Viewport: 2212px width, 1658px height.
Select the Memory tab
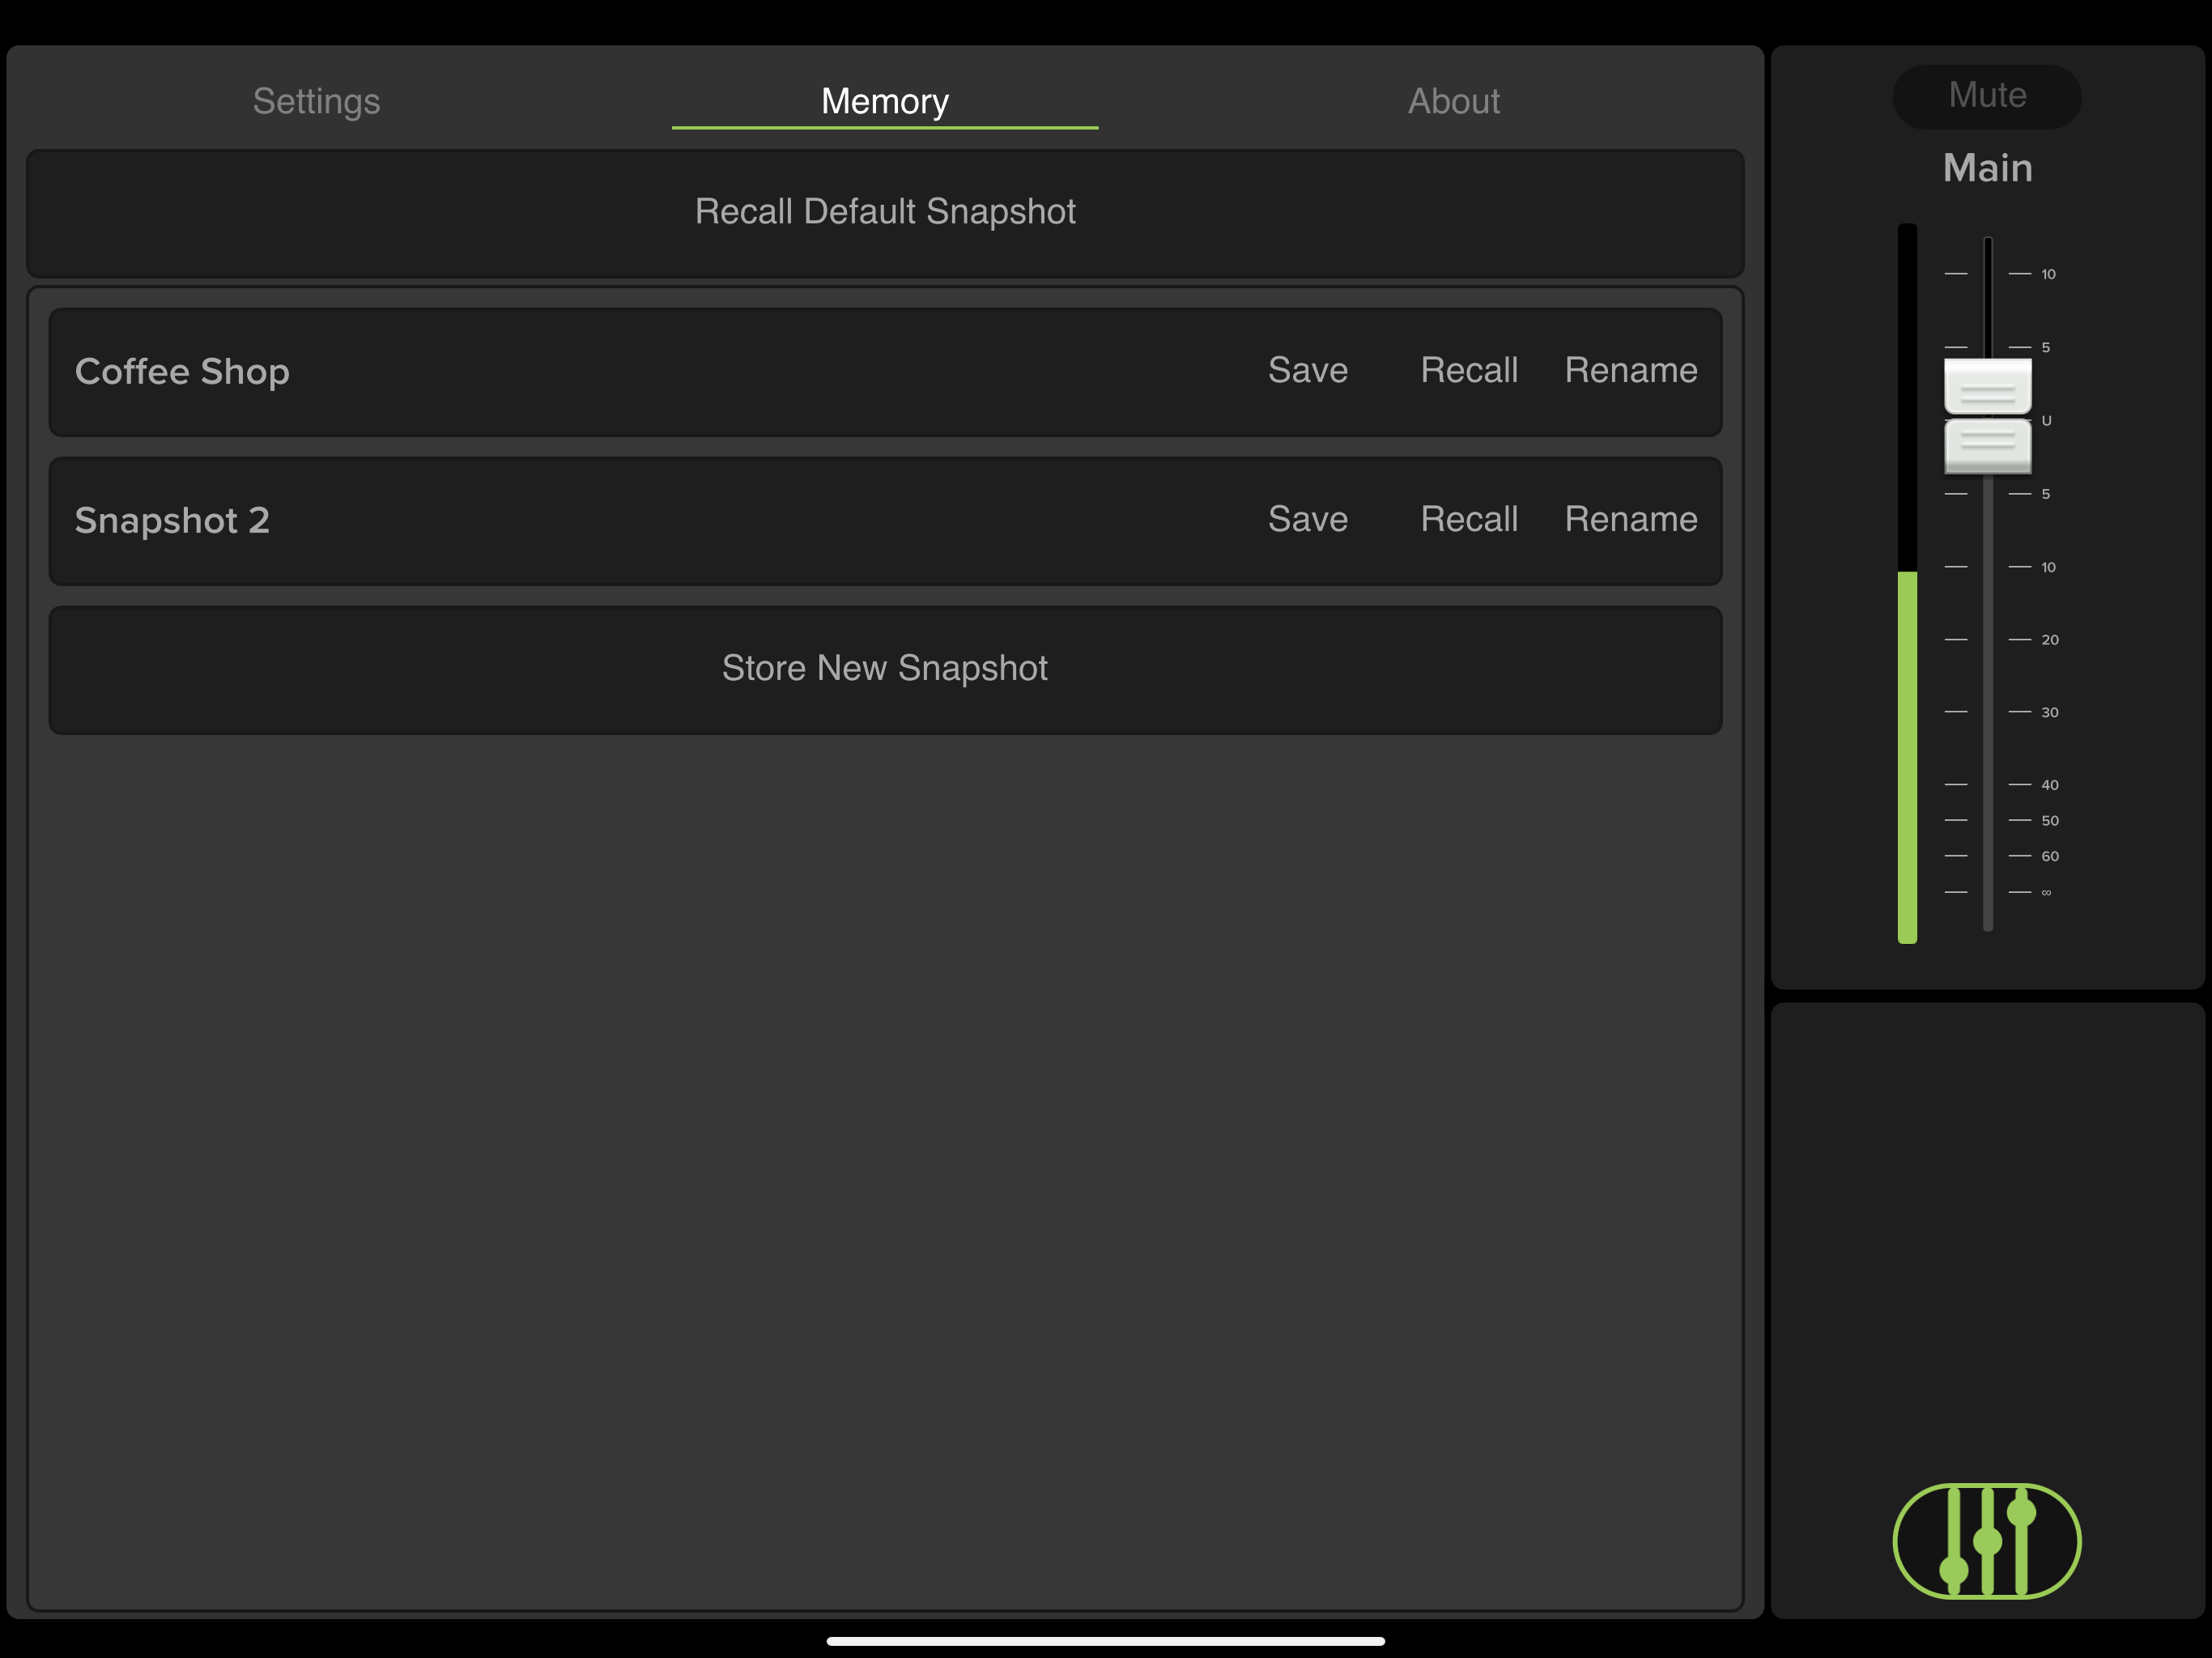(885, 102)
